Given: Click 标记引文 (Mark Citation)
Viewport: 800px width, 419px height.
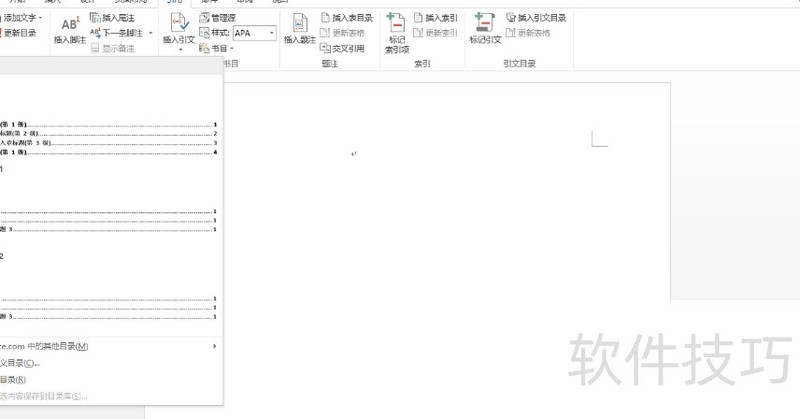Looking at the screenshot, I should coord(485,29).
